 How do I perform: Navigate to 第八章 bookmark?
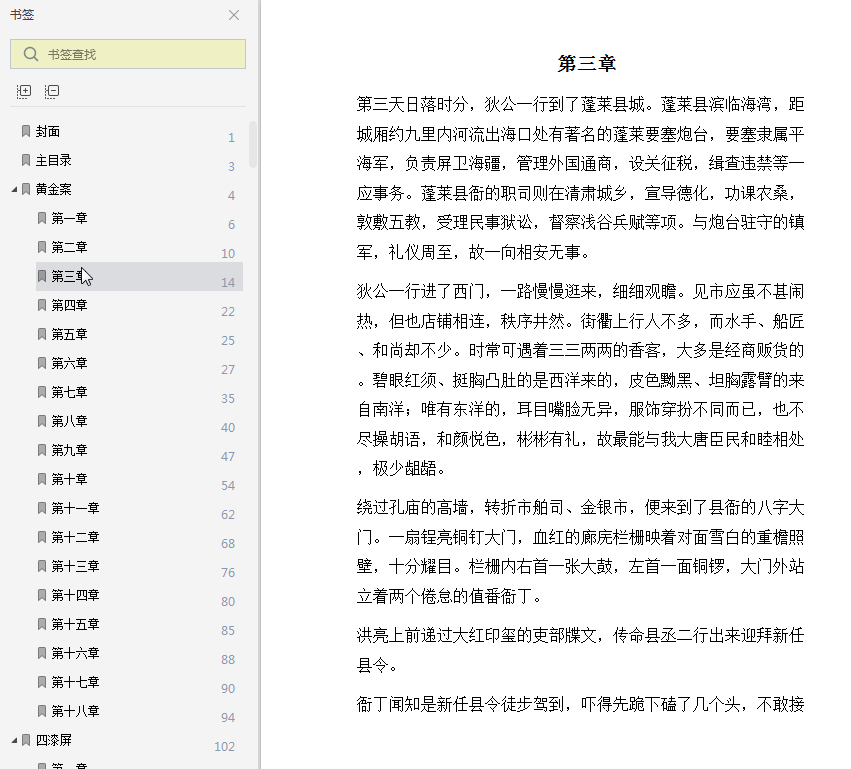pyautogui.click(x=69, y=421)
